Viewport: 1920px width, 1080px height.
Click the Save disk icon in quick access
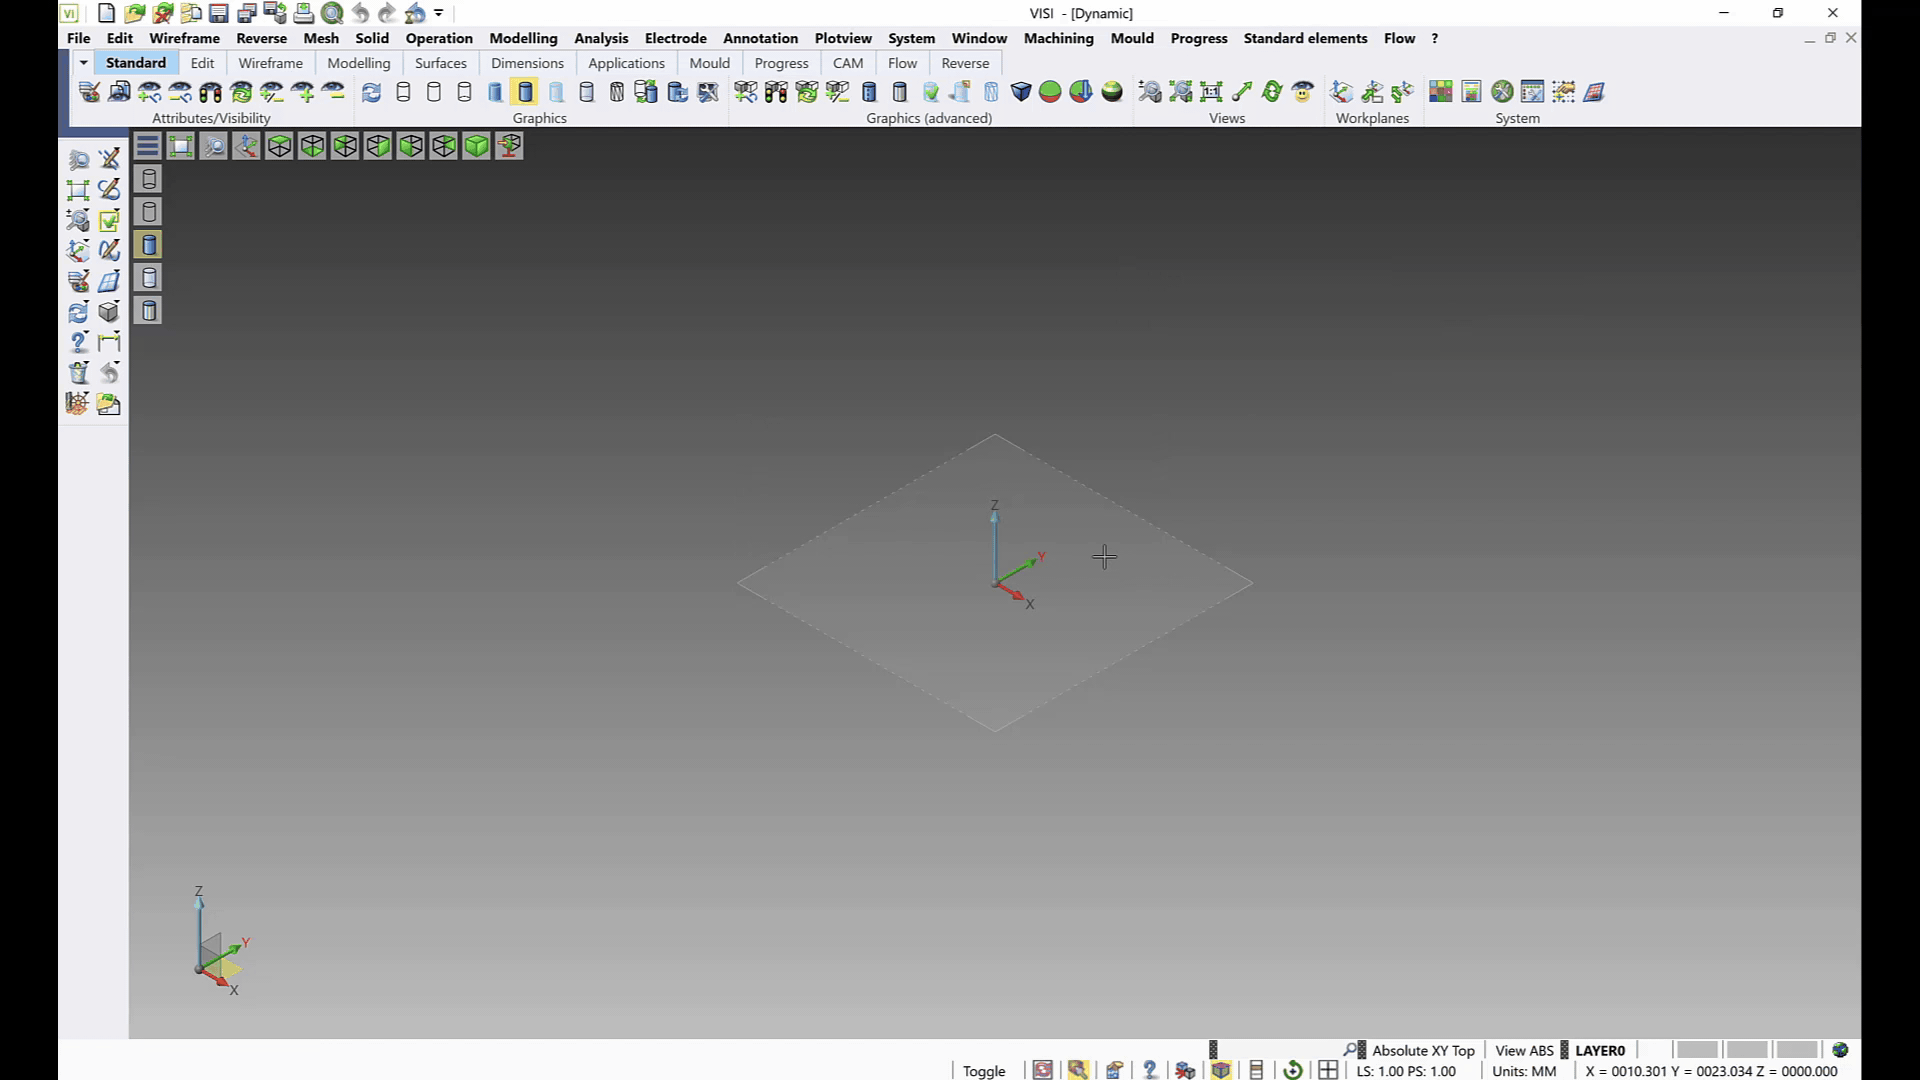coord(218,13)
